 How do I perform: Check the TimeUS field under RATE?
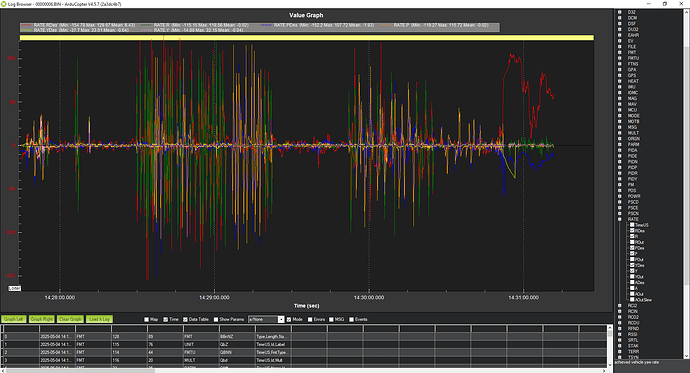click(632, 225)
